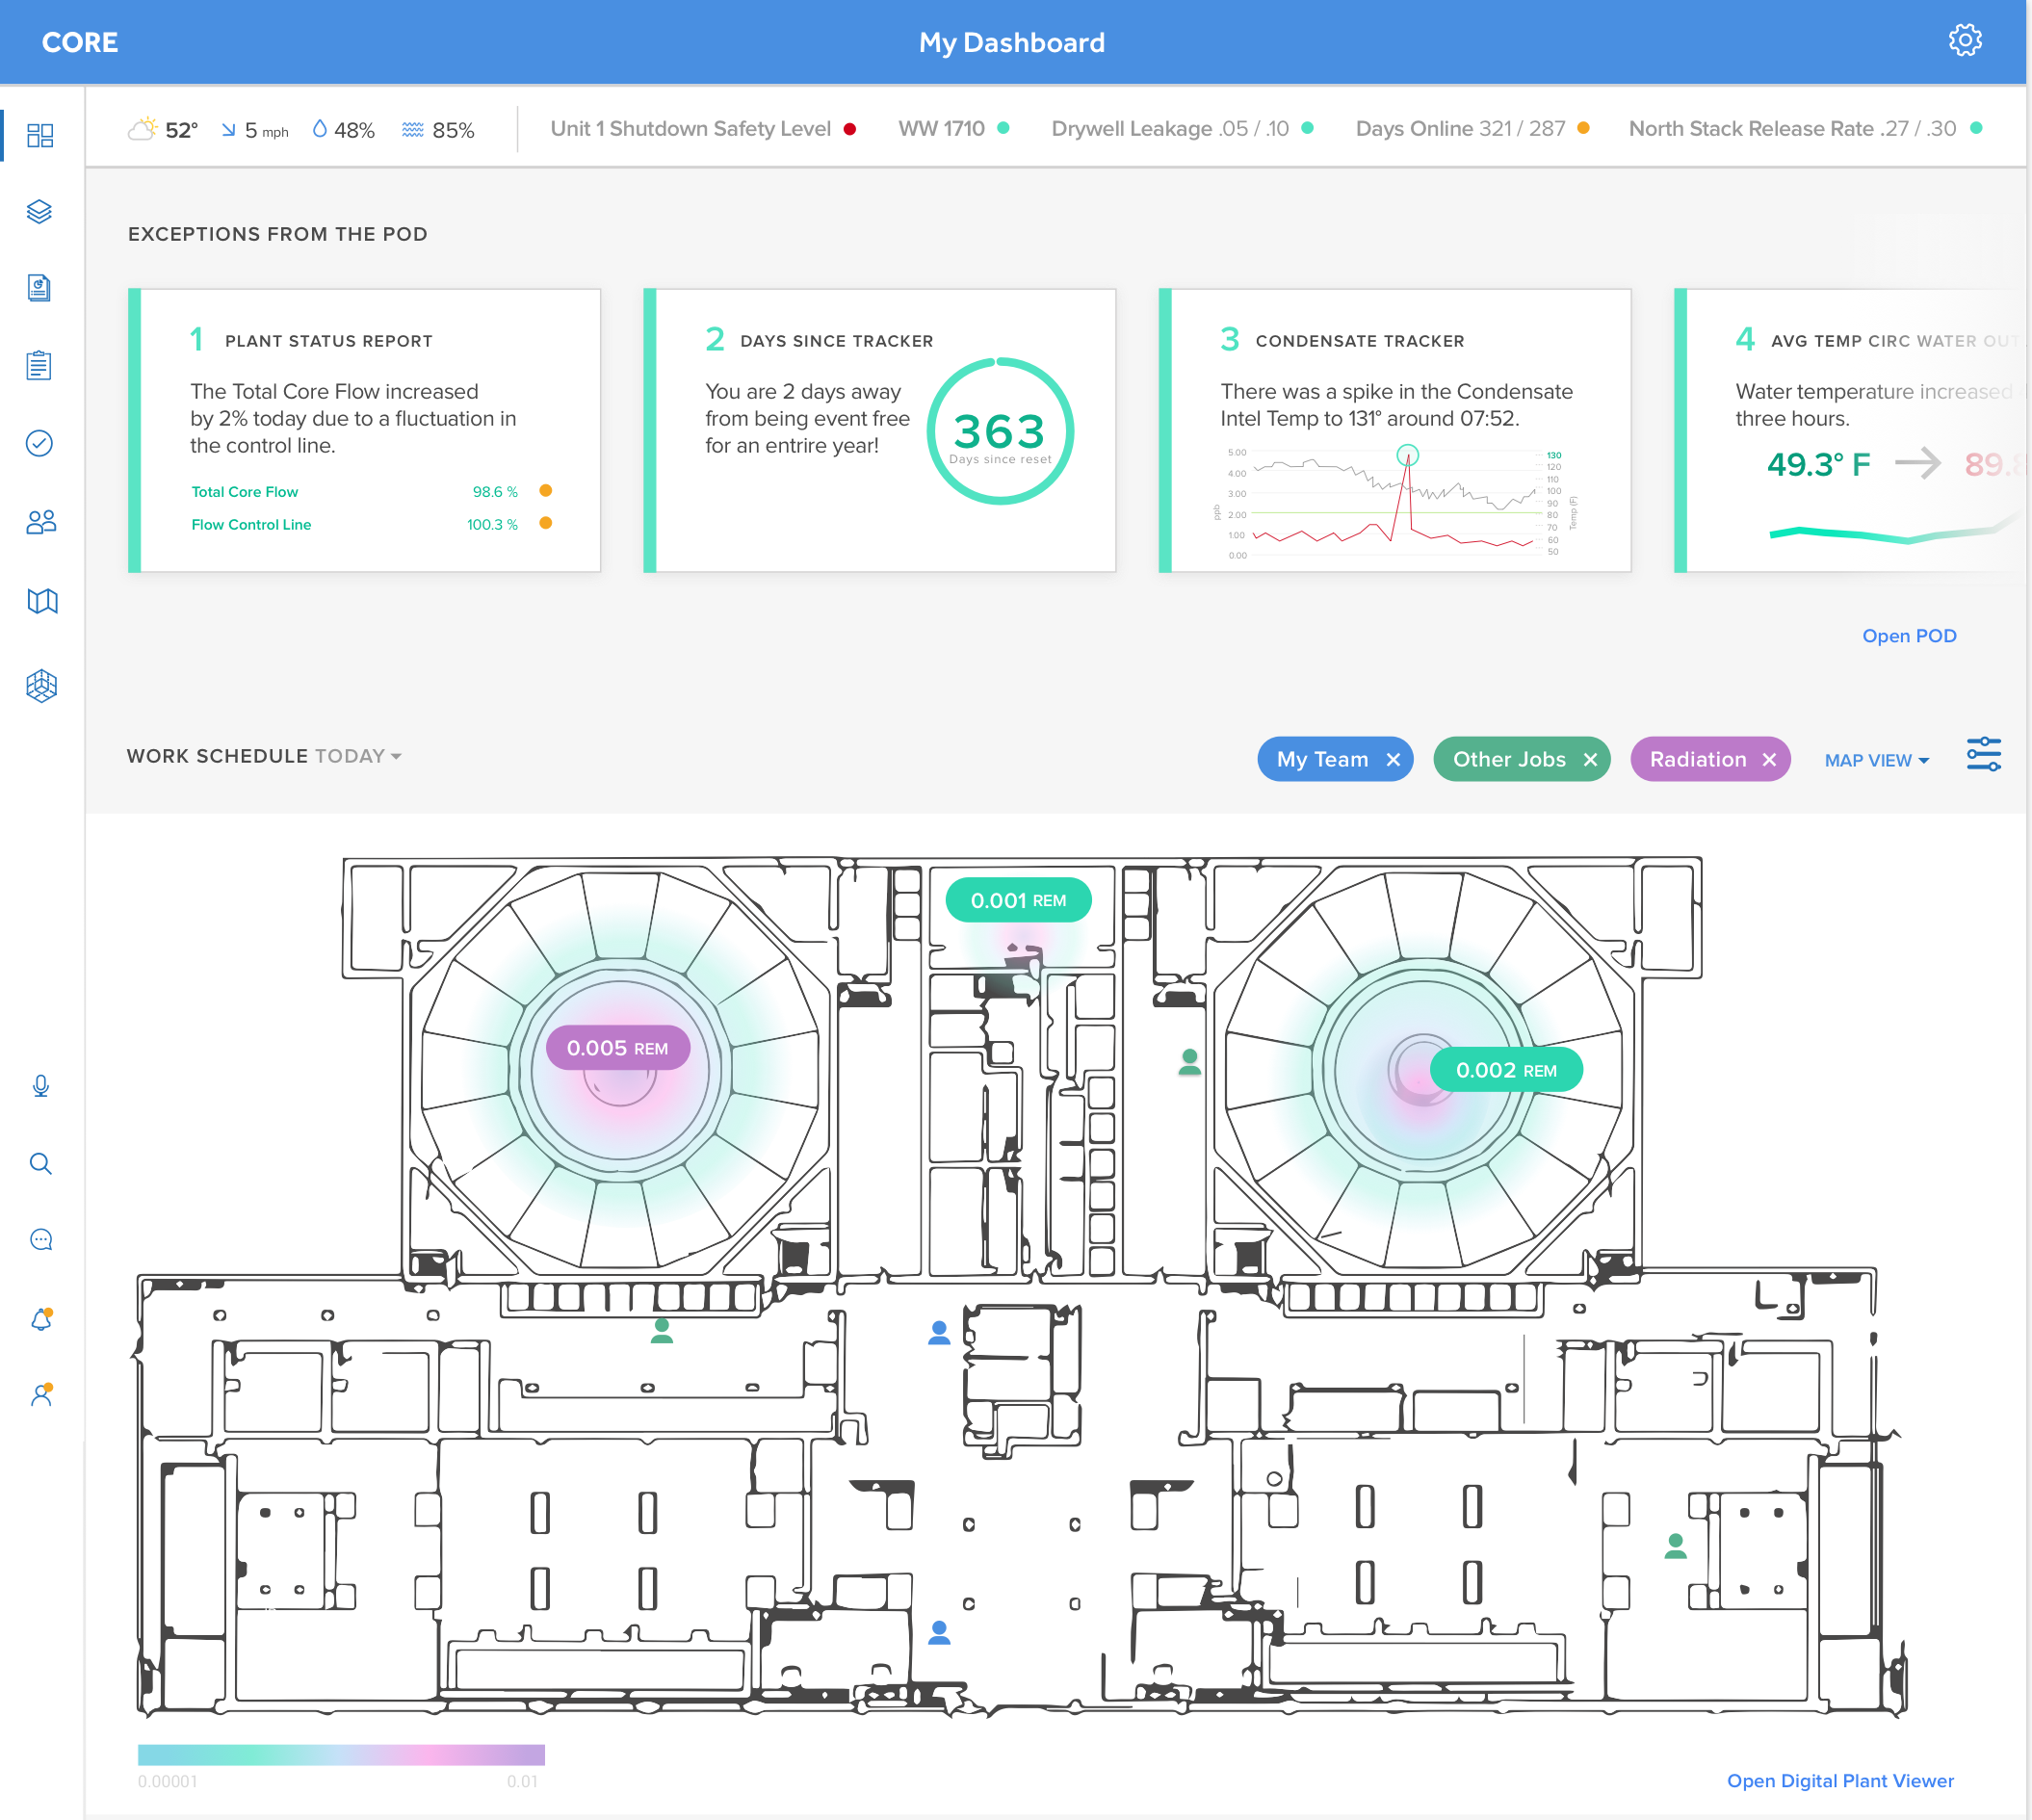
Task: Click the 0.001 REM radiation label
Action: (1018, 900)
